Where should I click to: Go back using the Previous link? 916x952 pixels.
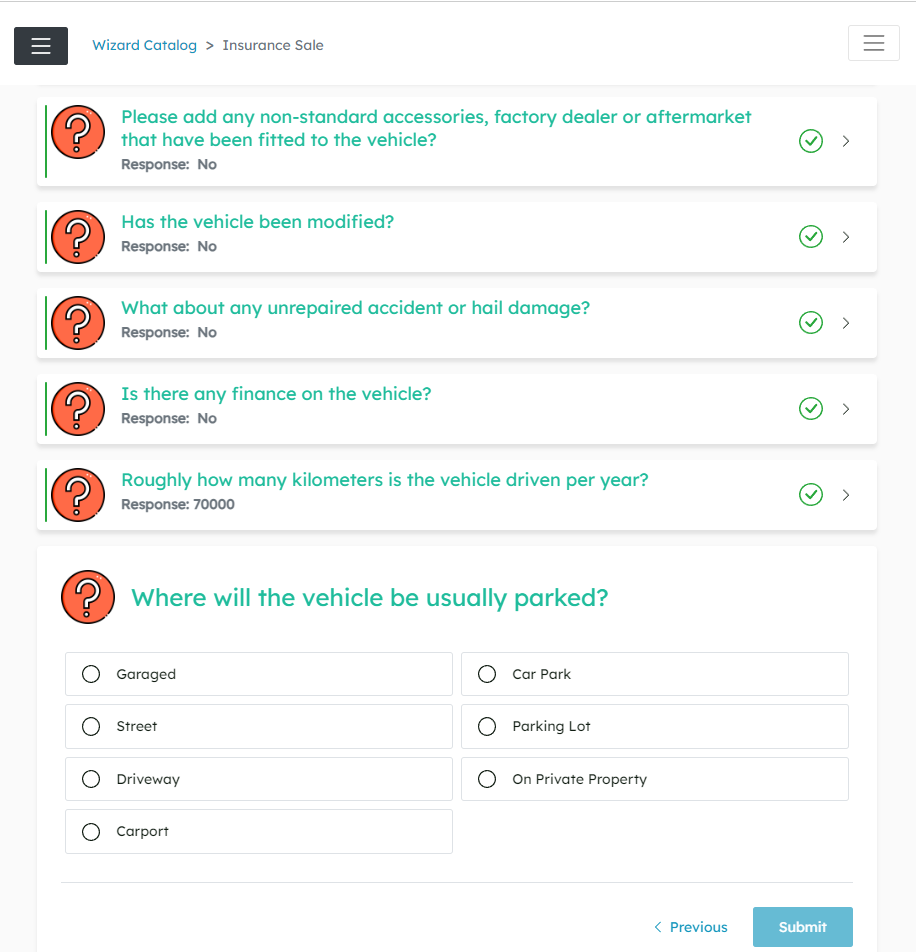[690, 926]
